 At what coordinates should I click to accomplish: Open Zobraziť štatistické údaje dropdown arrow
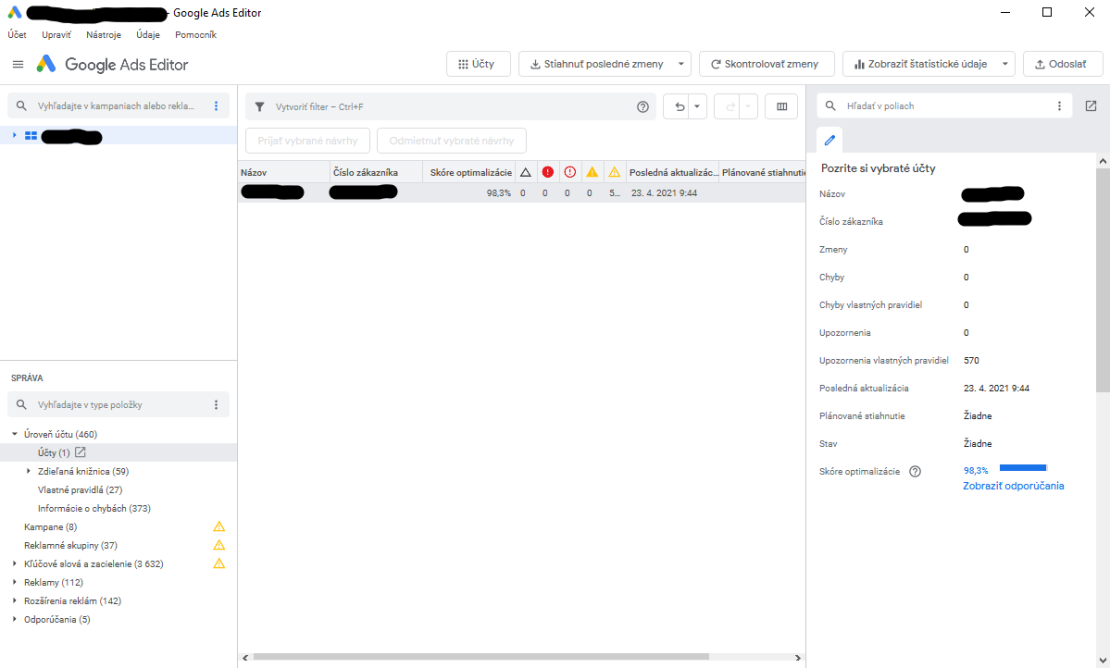[x=1005, y=64]
